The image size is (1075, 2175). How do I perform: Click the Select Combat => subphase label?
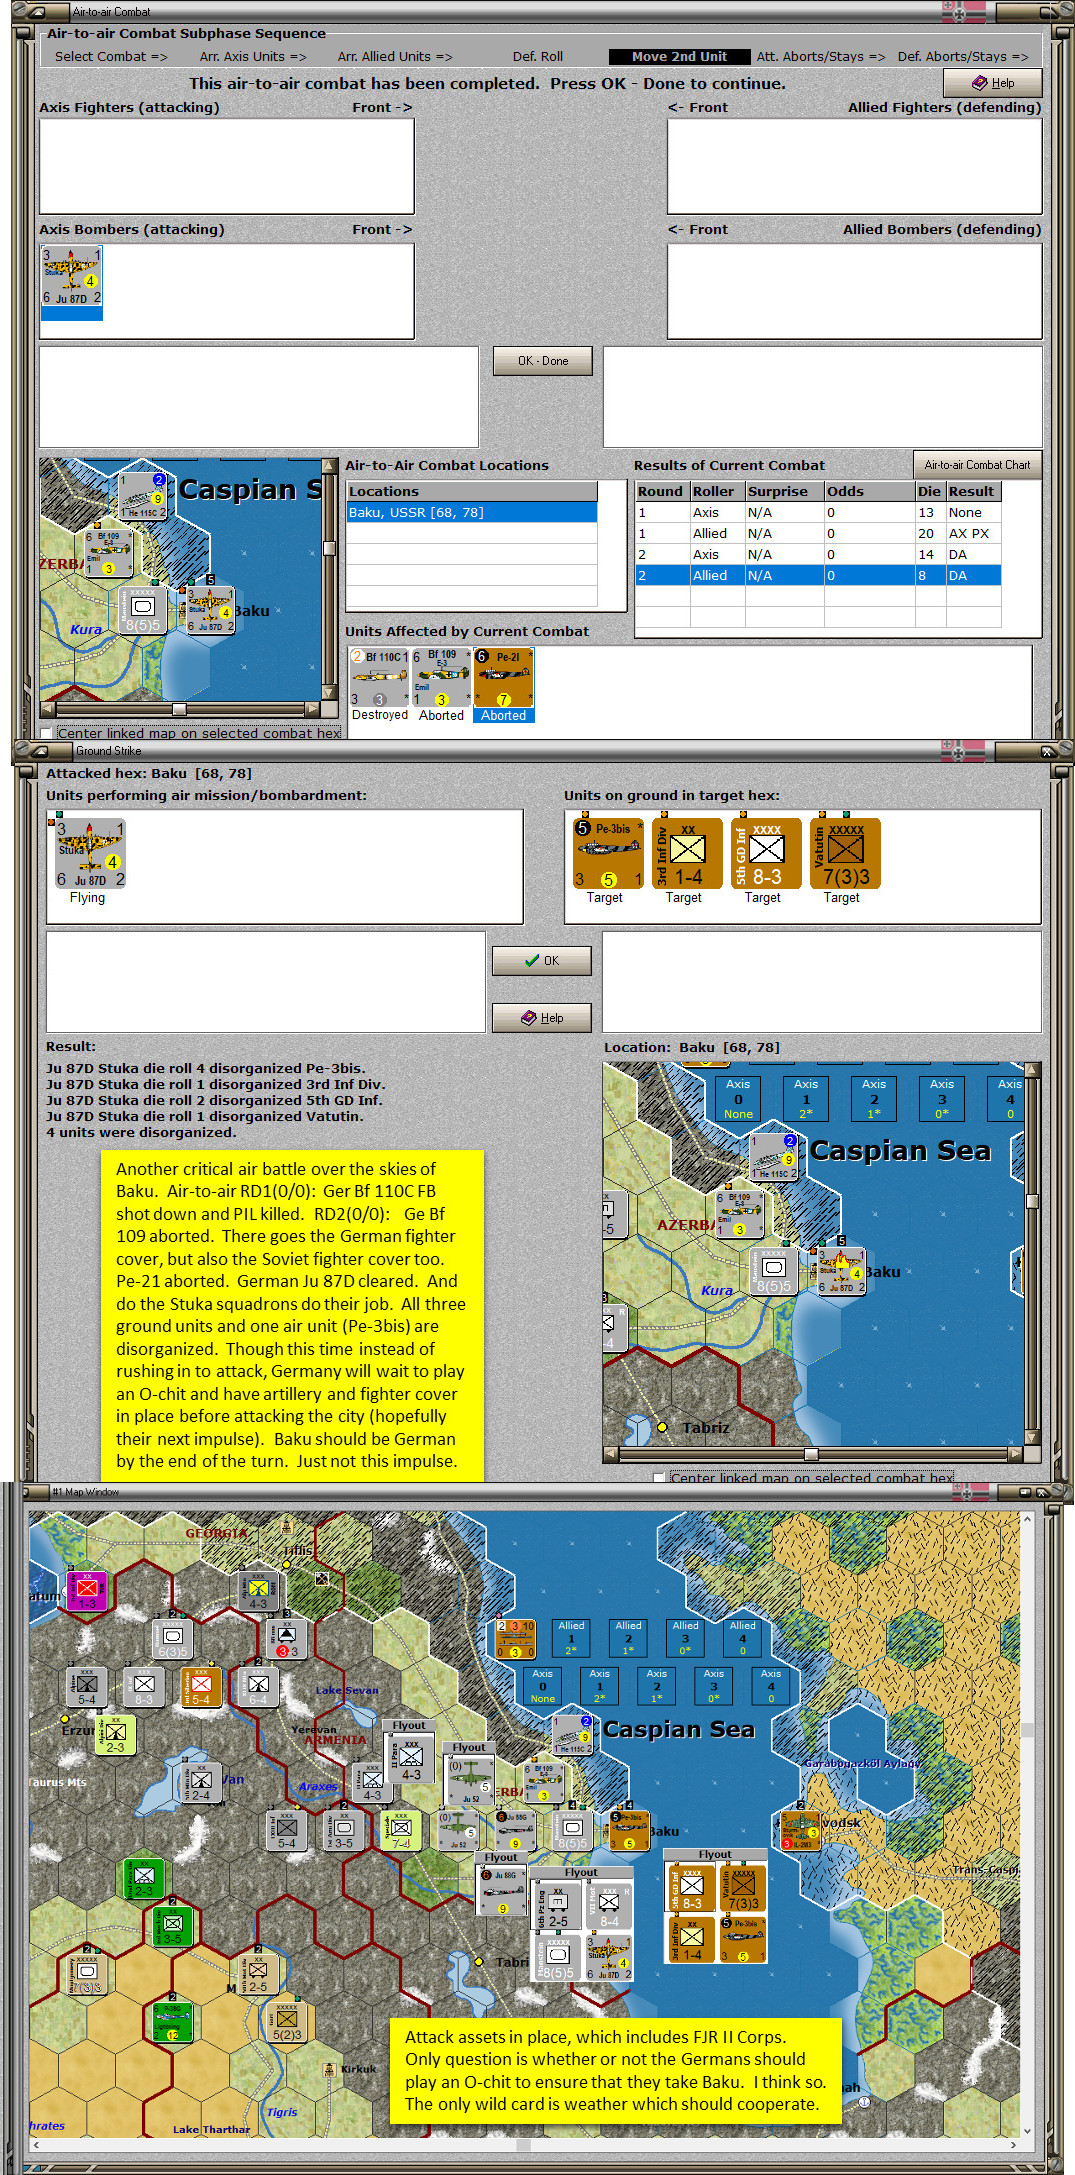click(x=111, y=56)
